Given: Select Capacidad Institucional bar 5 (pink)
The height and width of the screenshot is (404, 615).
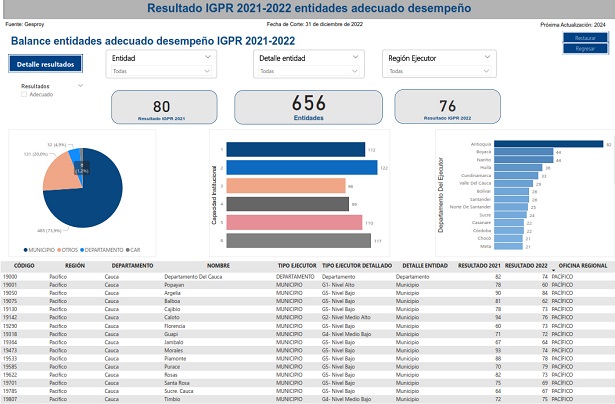Looking at the screenshot, I should (x=295, y=222).
